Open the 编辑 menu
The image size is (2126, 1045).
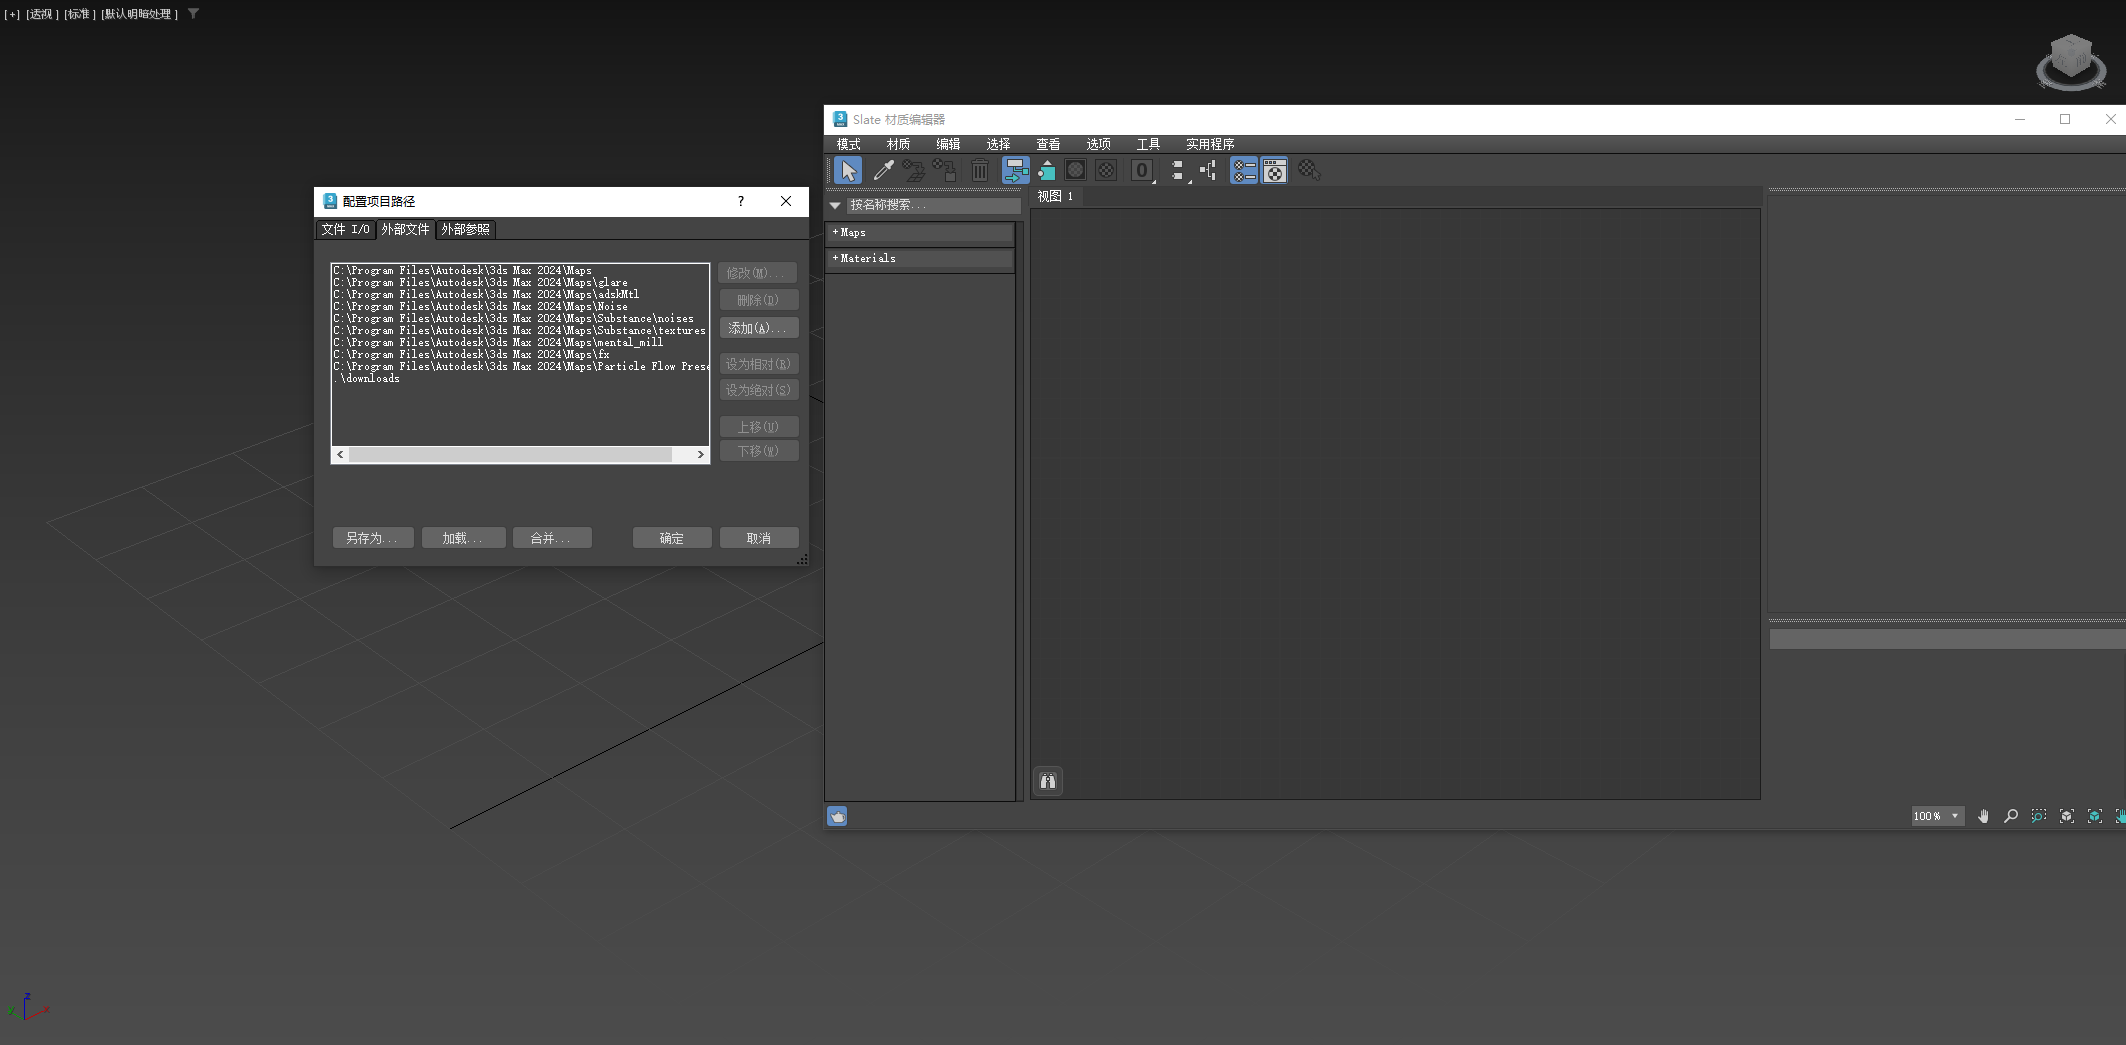tap(948, 144)
